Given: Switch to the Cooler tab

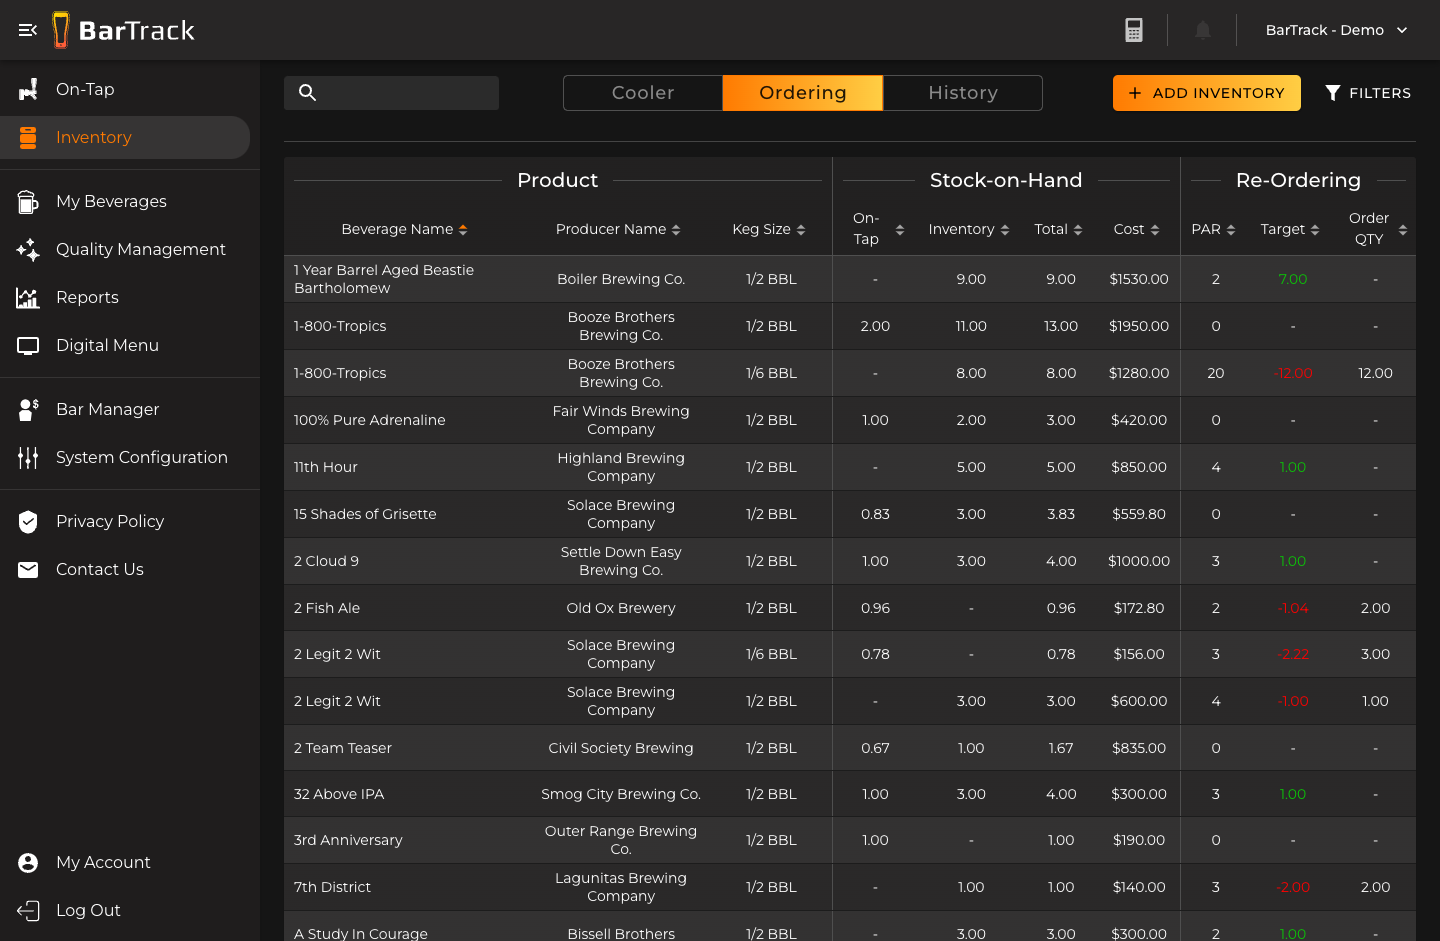Looking at the screenshot, I should coord(642,92).
